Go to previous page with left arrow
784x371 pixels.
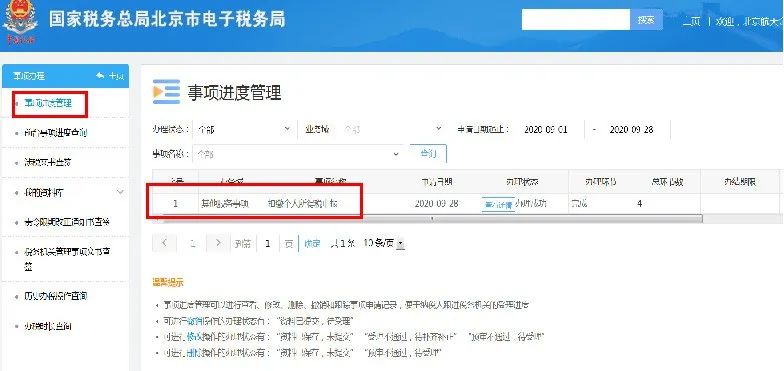(164, 244)
